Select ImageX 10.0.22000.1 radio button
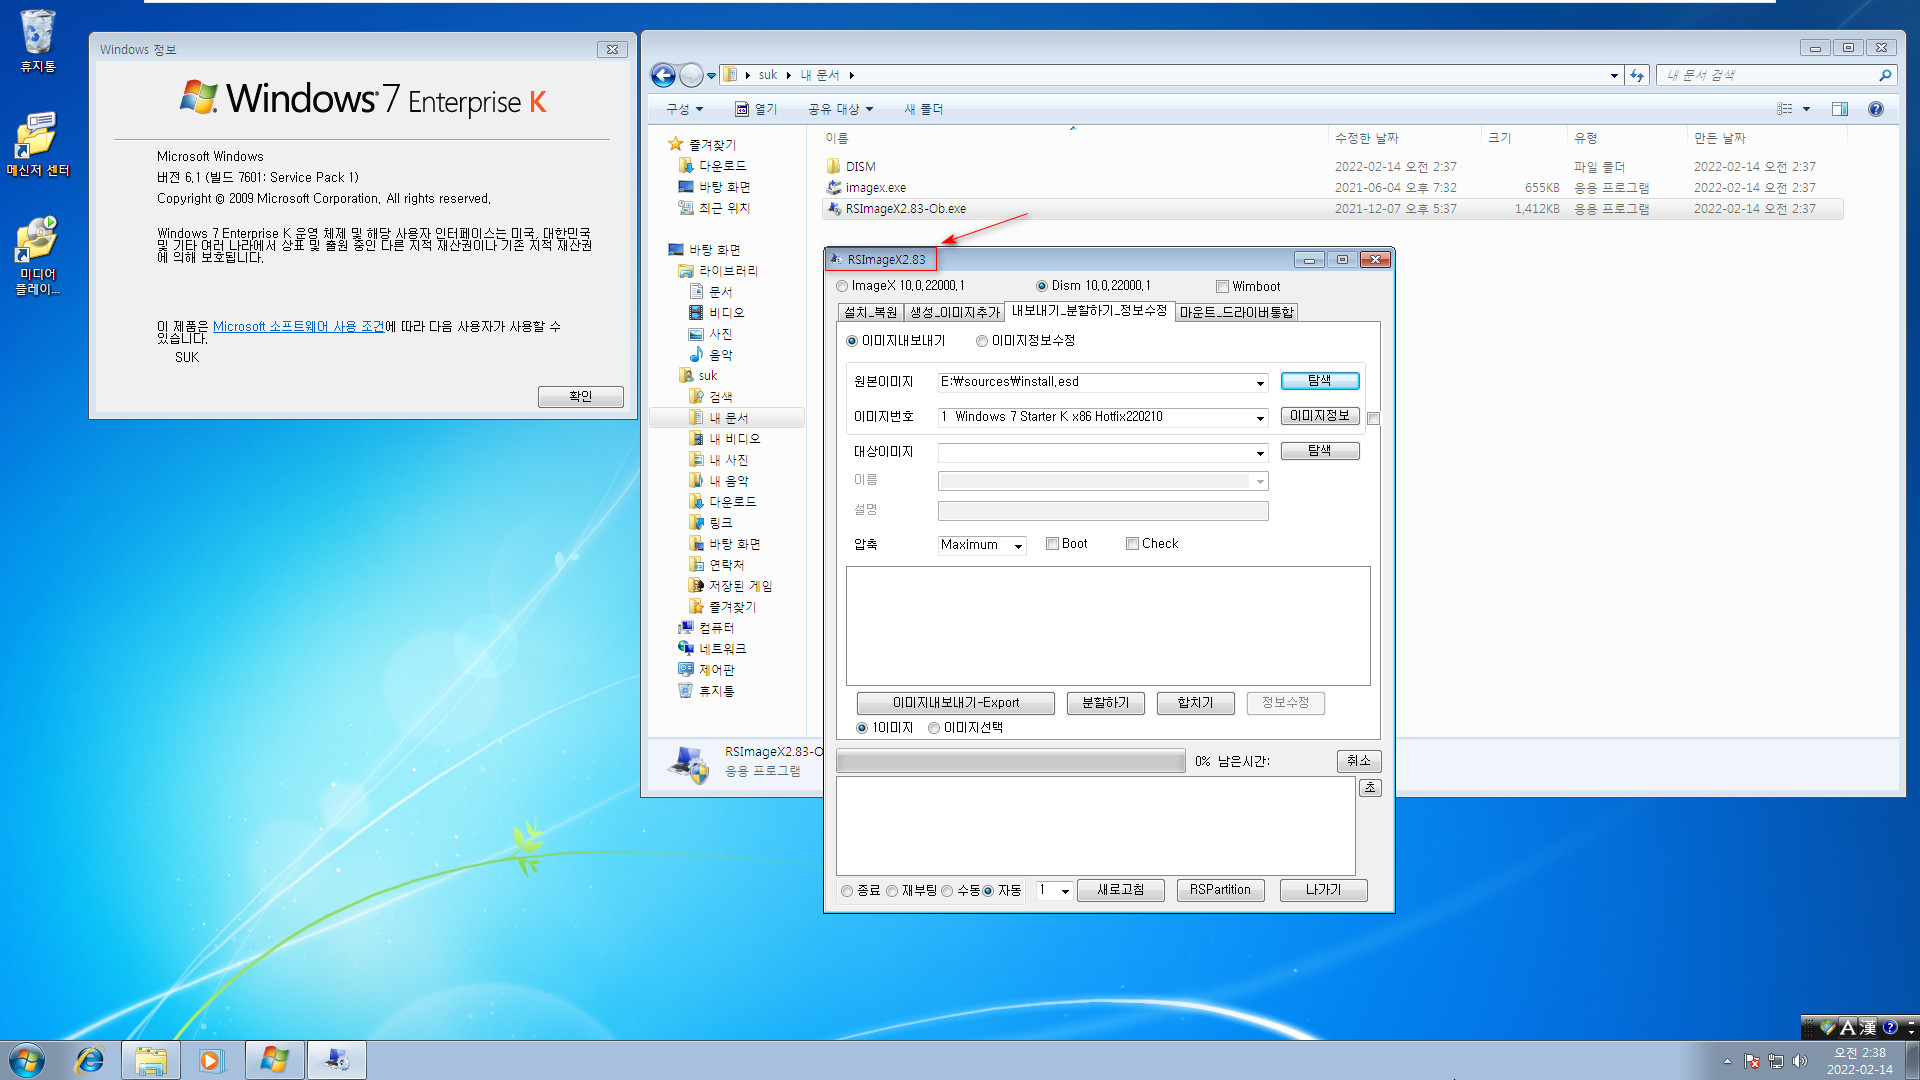Screen dimensions: 1920x1080 [842, 286]
